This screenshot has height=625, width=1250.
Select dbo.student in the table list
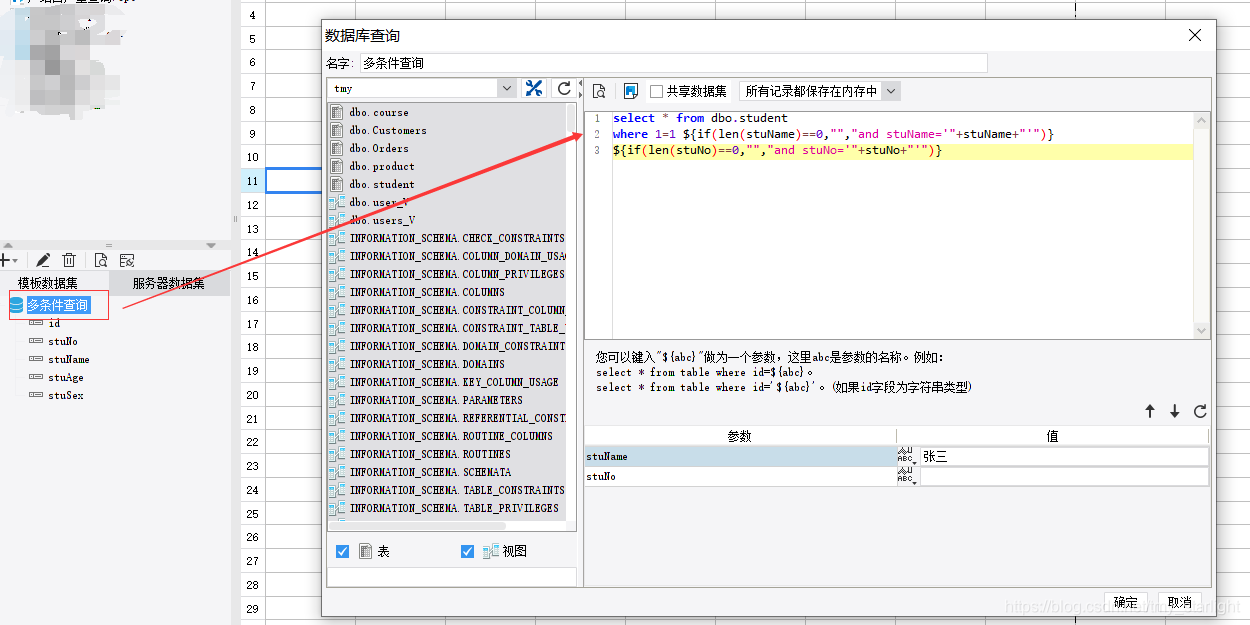click(x=382, y=184)
